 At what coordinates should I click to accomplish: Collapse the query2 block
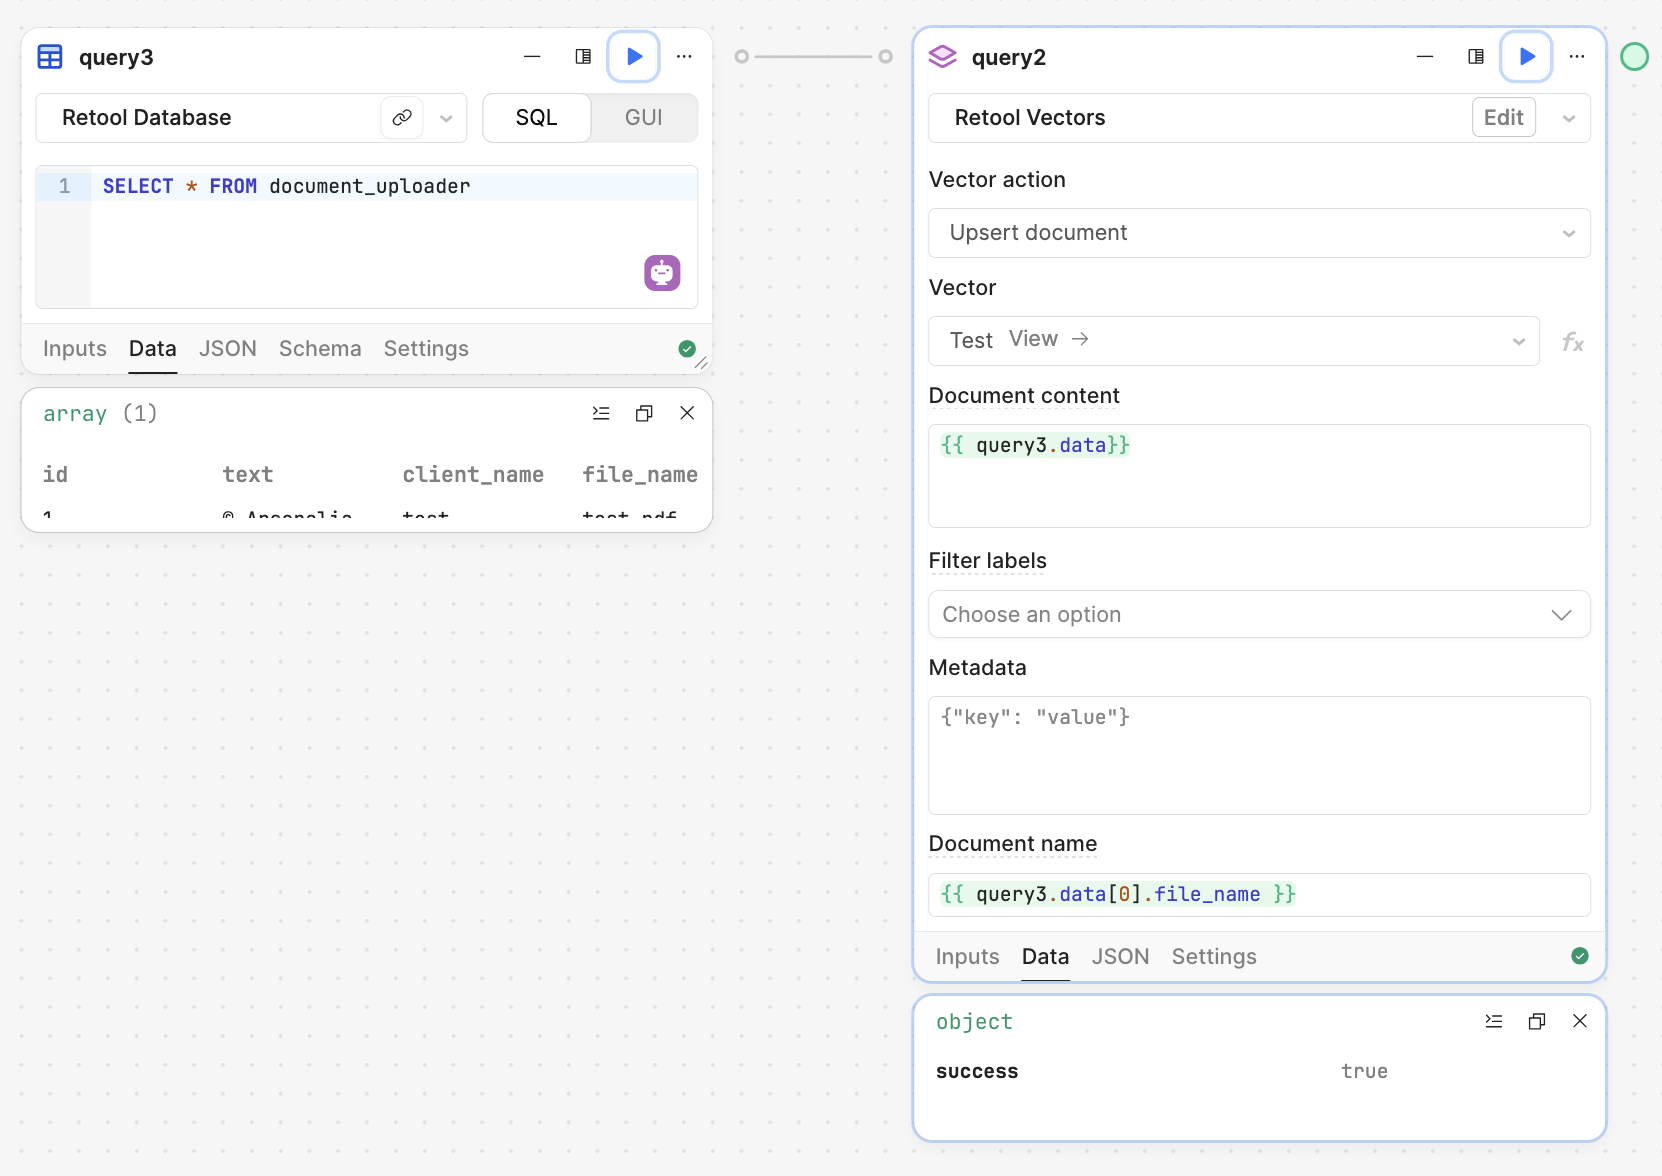[x=1425, y=57]
